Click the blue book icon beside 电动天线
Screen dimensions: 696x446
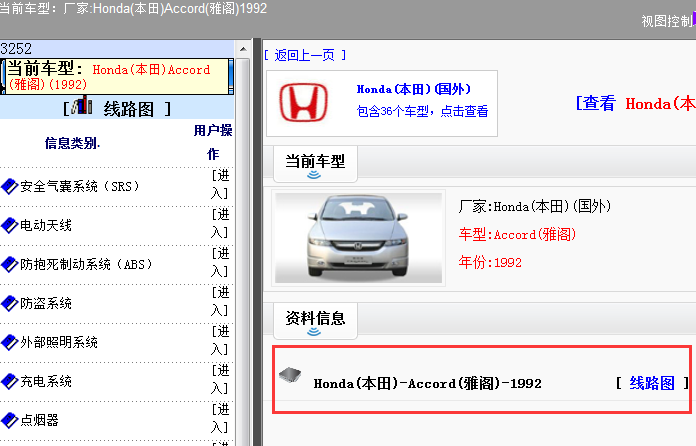[x=9, y=225]
